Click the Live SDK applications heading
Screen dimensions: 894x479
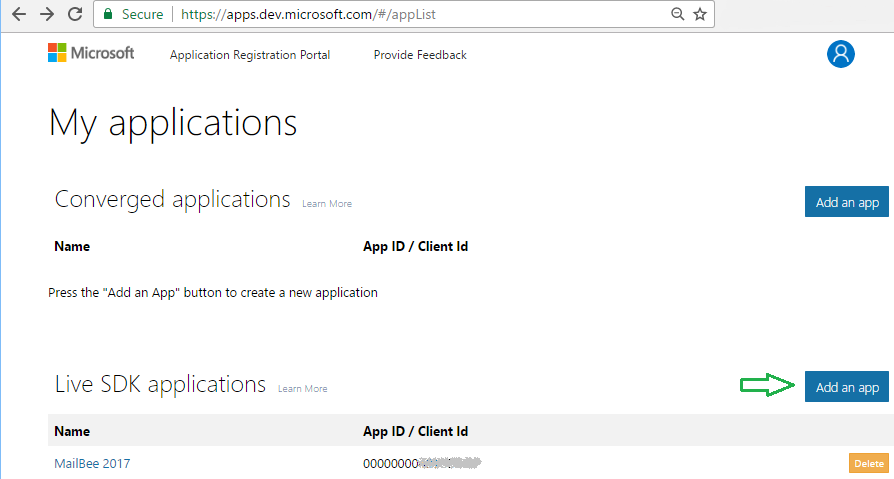[160, 384]
